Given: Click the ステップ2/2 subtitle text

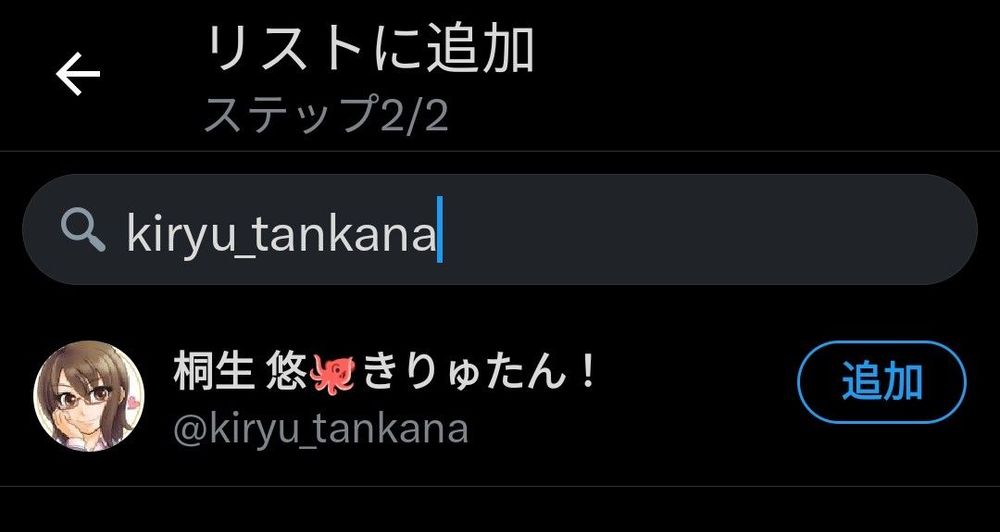Looking at the screenshot, I should pos(327,115).
